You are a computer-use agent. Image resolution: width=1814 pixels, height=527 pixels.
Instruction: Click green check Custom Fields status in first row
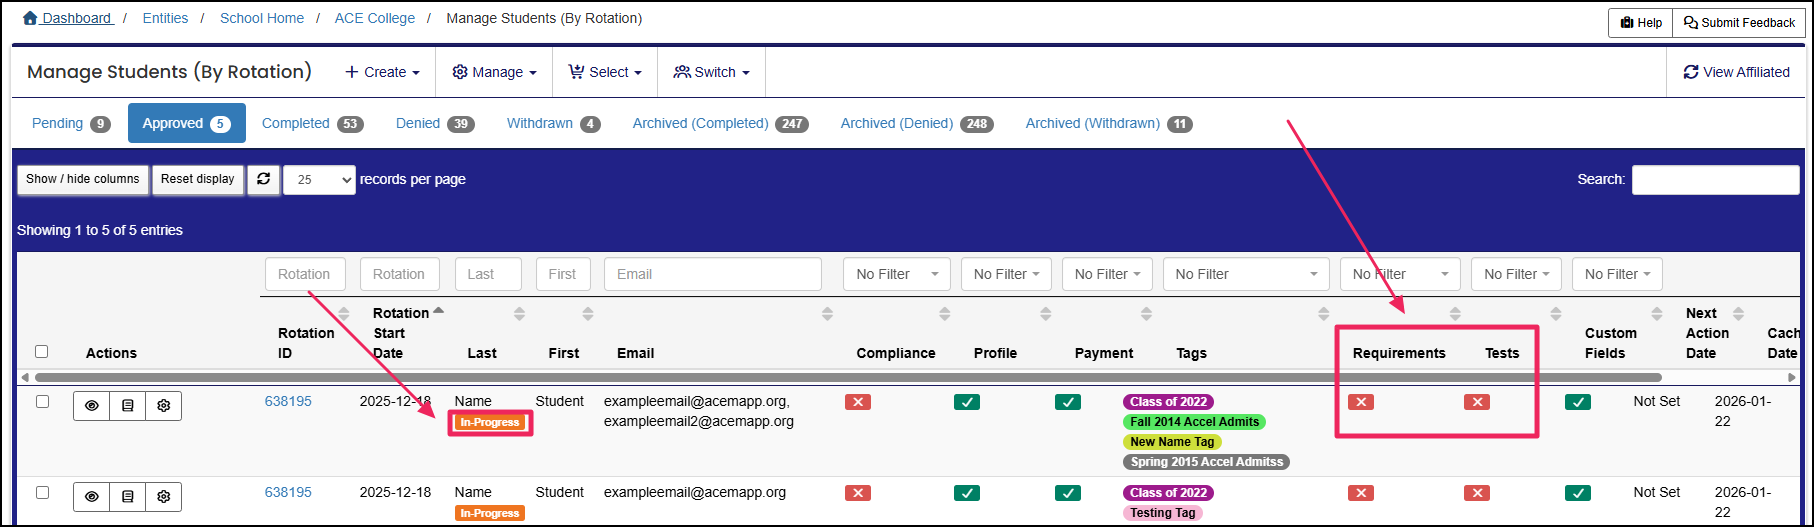pyautogui.click(x=1578, y=402)
